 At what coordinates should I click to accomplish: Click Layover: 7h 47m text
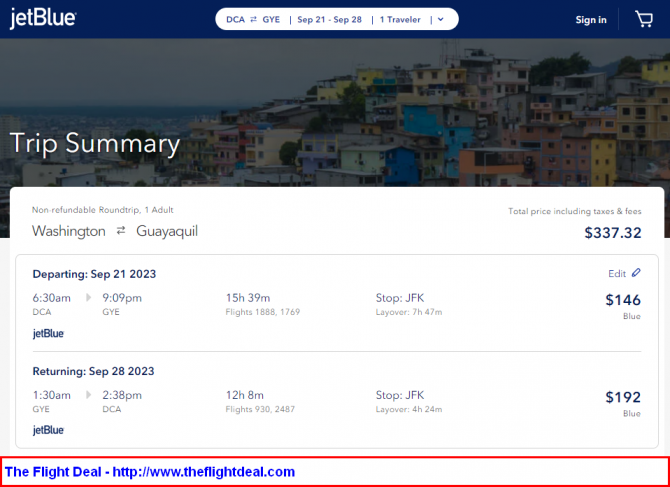pos(409,312)
